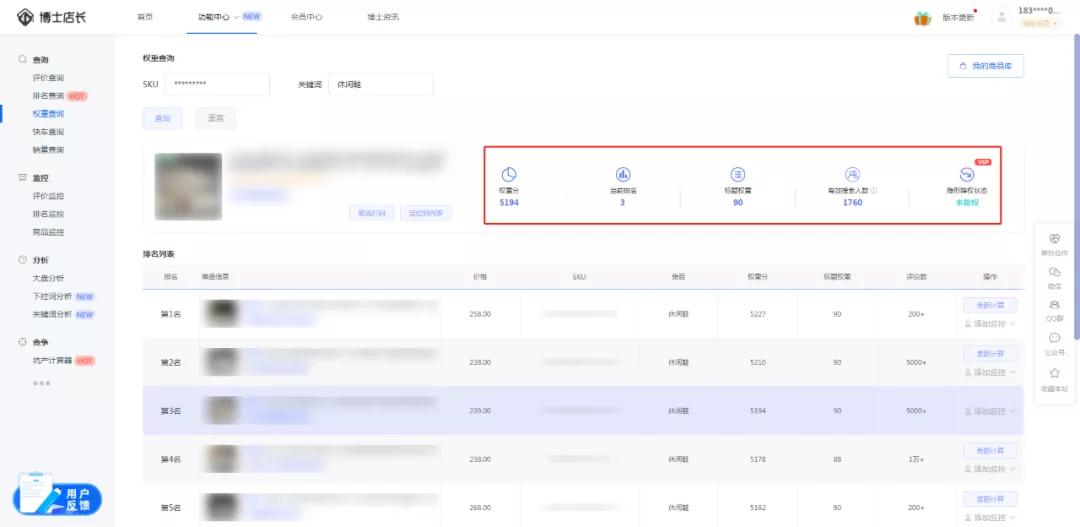Viewport: 1080px width, 527px height.
Task: Click 重新计算 in 第1名 row
Action: tap(990, 305)
